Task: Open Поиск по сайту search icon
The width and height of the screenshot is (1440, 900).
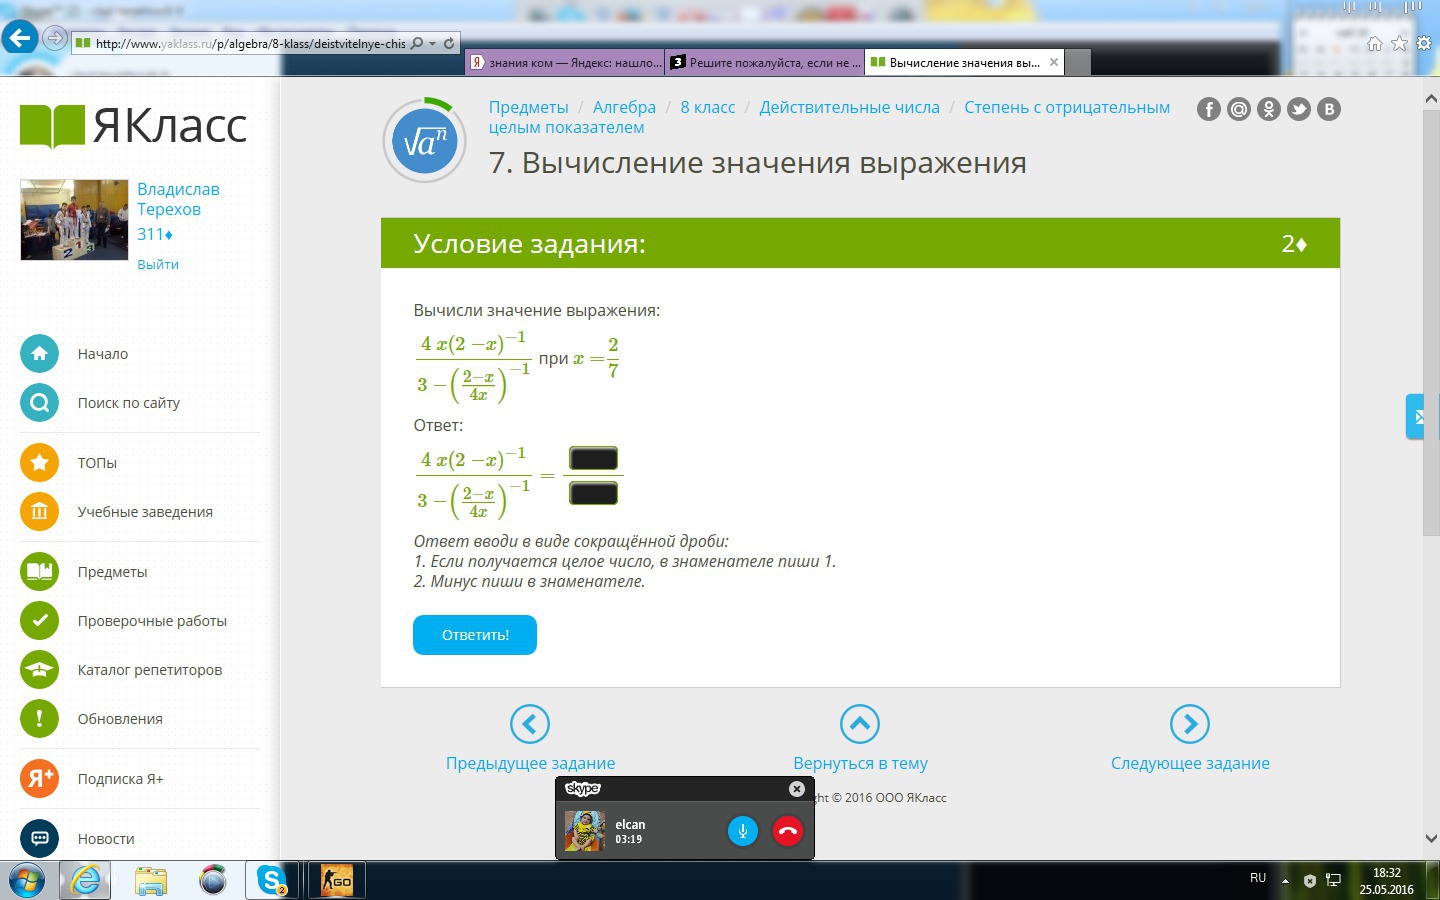Action: pos(39,403)
